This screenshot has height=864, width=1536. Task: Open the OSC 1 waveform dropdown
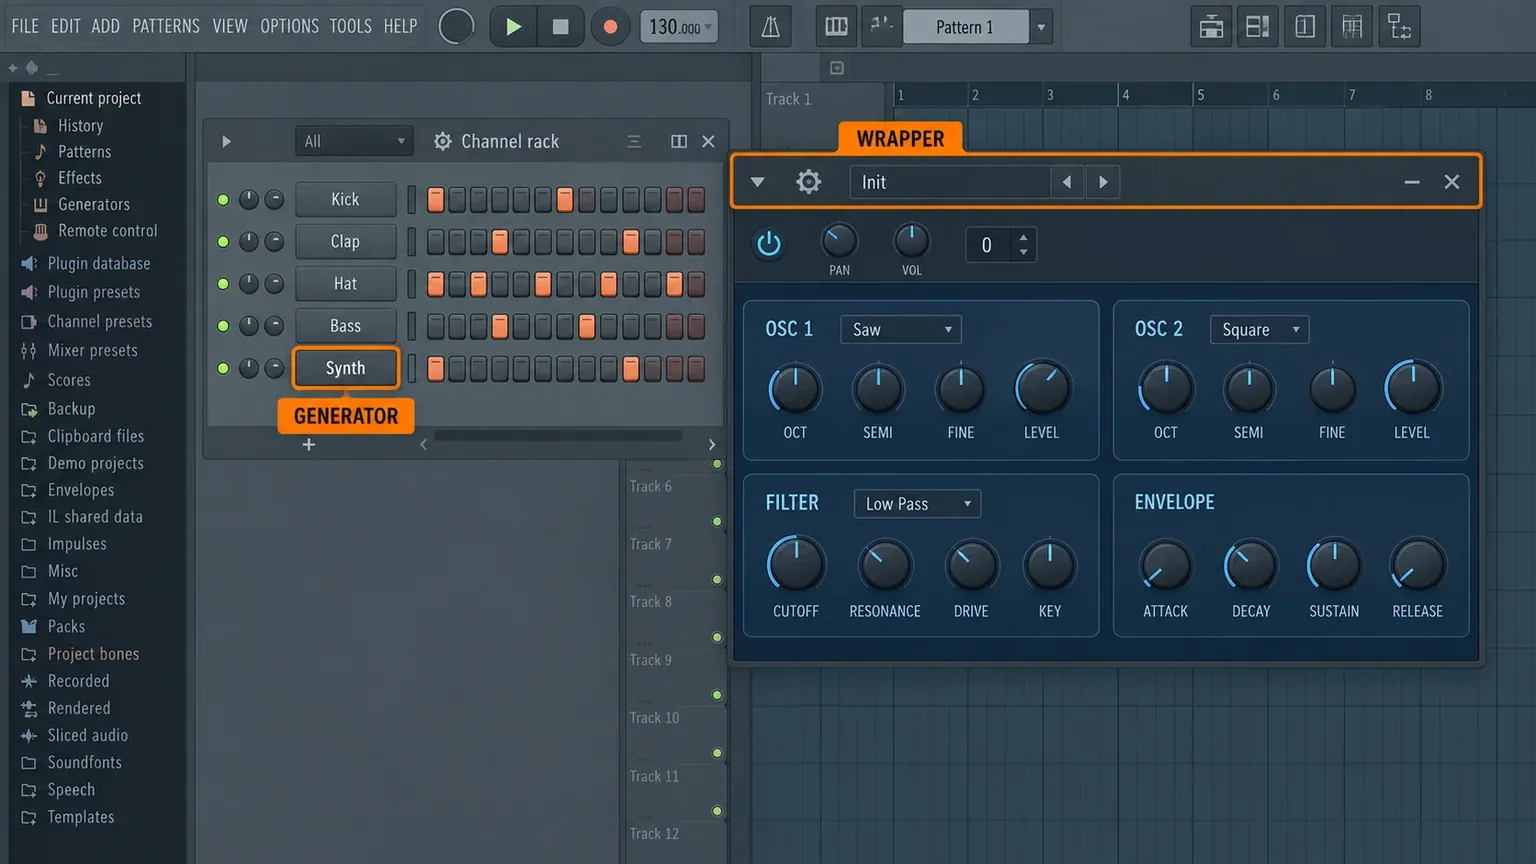(x=901, y=330)
